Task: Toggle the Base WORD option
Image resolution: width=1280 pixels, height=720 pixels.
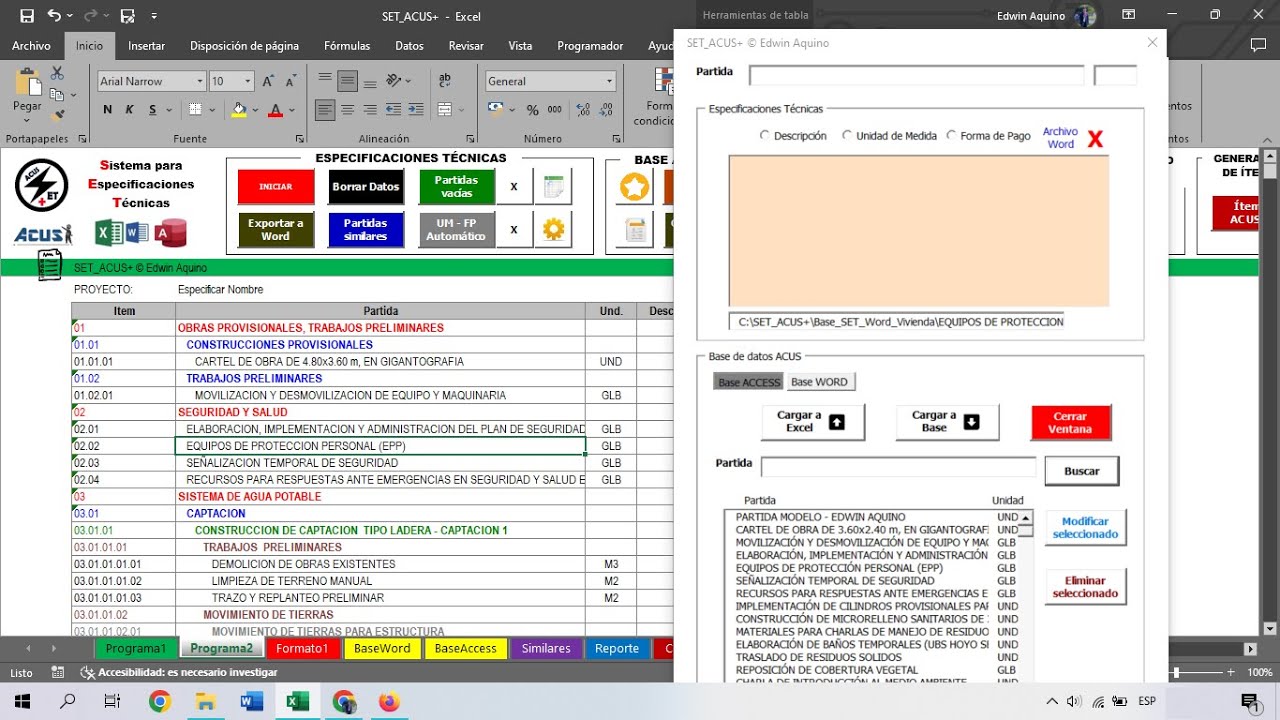Action: (819, 382)
